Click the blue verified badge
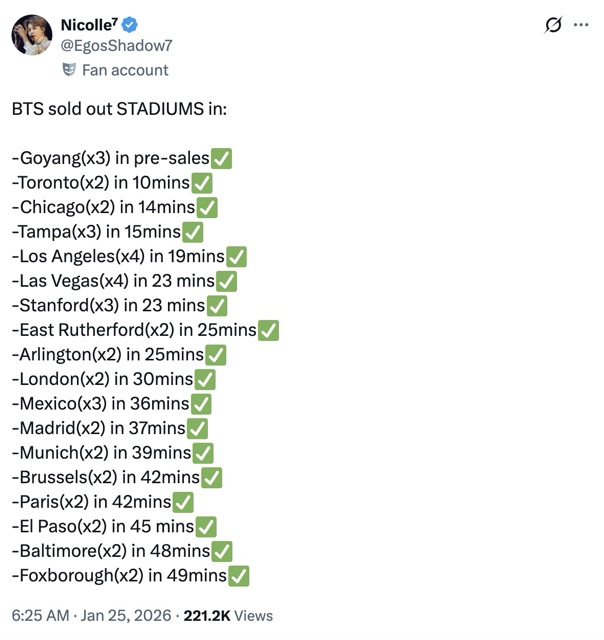 (x=131, y=25)
